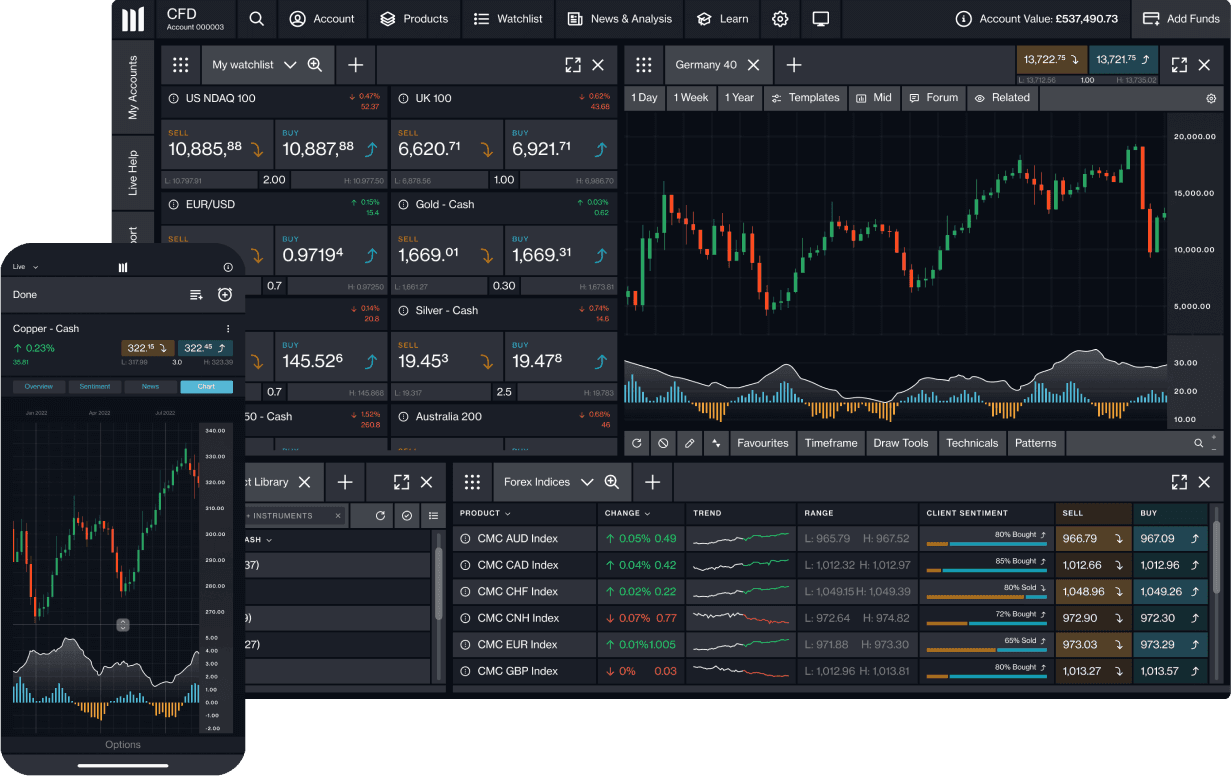
Task: Open the News & Analysis section
Action: click(x=619, y=18)
